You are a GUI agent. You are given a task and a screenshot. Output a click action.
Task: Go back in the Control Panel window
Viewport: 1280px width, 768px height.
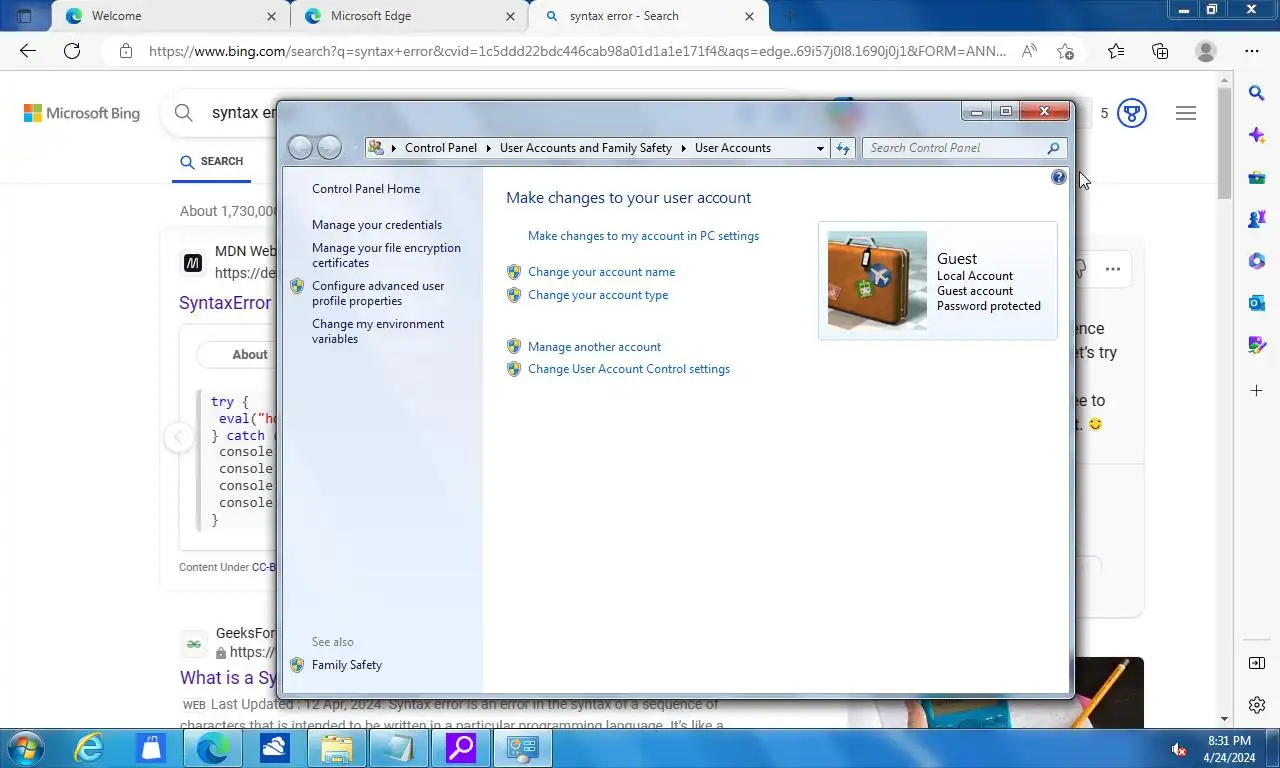tap(300, 148)
